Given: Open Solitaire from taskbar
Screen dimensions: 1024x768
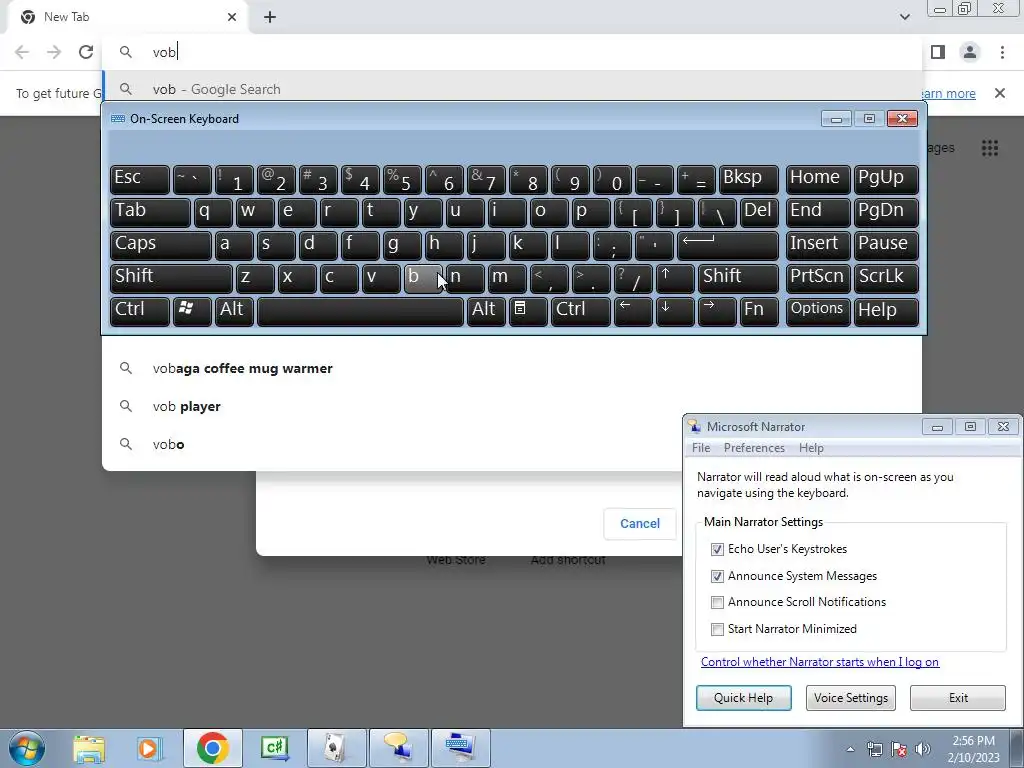Looking at the screenshot, I should click(337, 748).
